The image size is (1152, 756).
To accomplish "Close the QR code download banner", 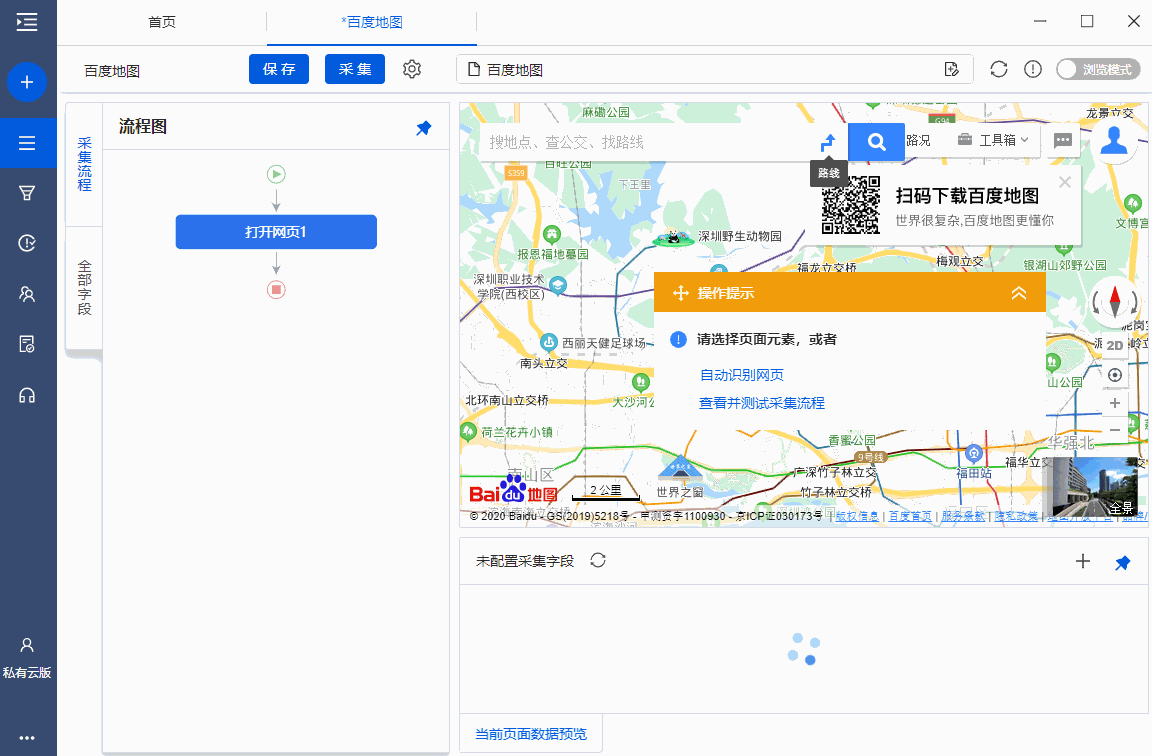I will click(x=1065, y=181).
